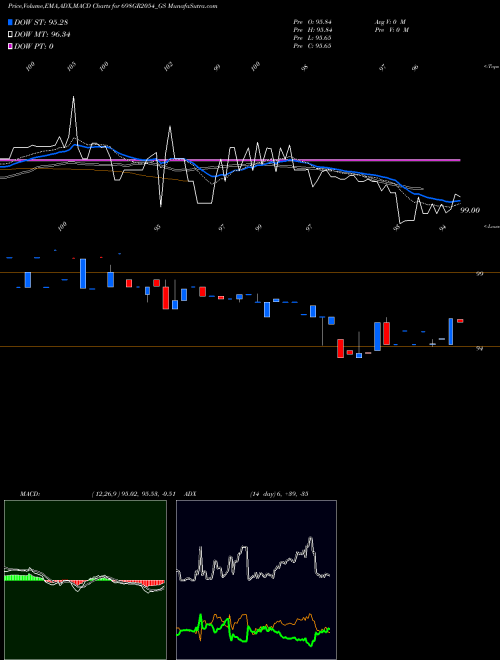Click the tallest white spike in the price line
This screenshot has width=500, height=660.
pyautogui.click(x=74, y=98)
